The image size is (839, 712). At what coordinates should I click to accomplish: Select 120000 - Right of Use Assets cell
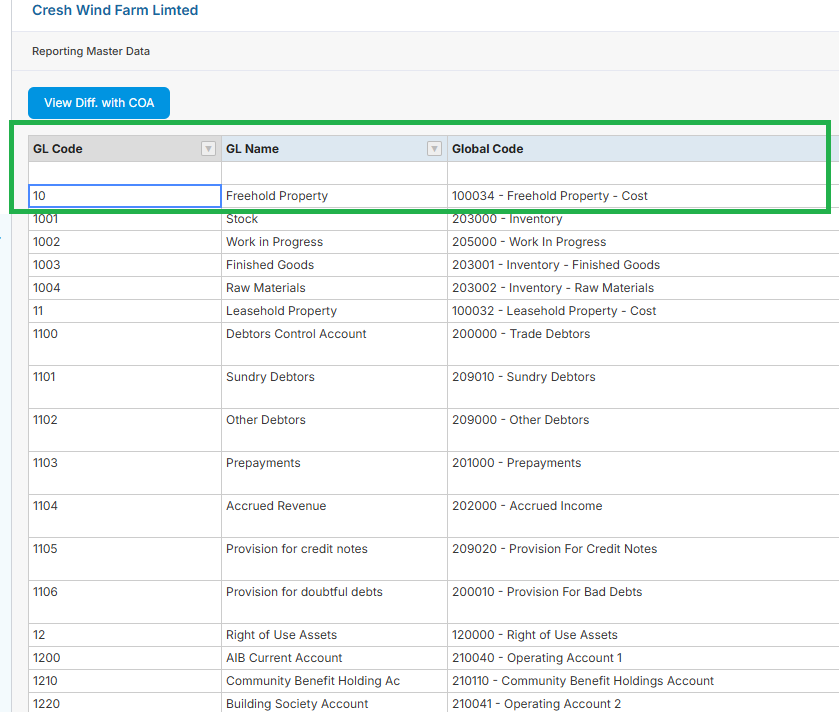point(643,635)
